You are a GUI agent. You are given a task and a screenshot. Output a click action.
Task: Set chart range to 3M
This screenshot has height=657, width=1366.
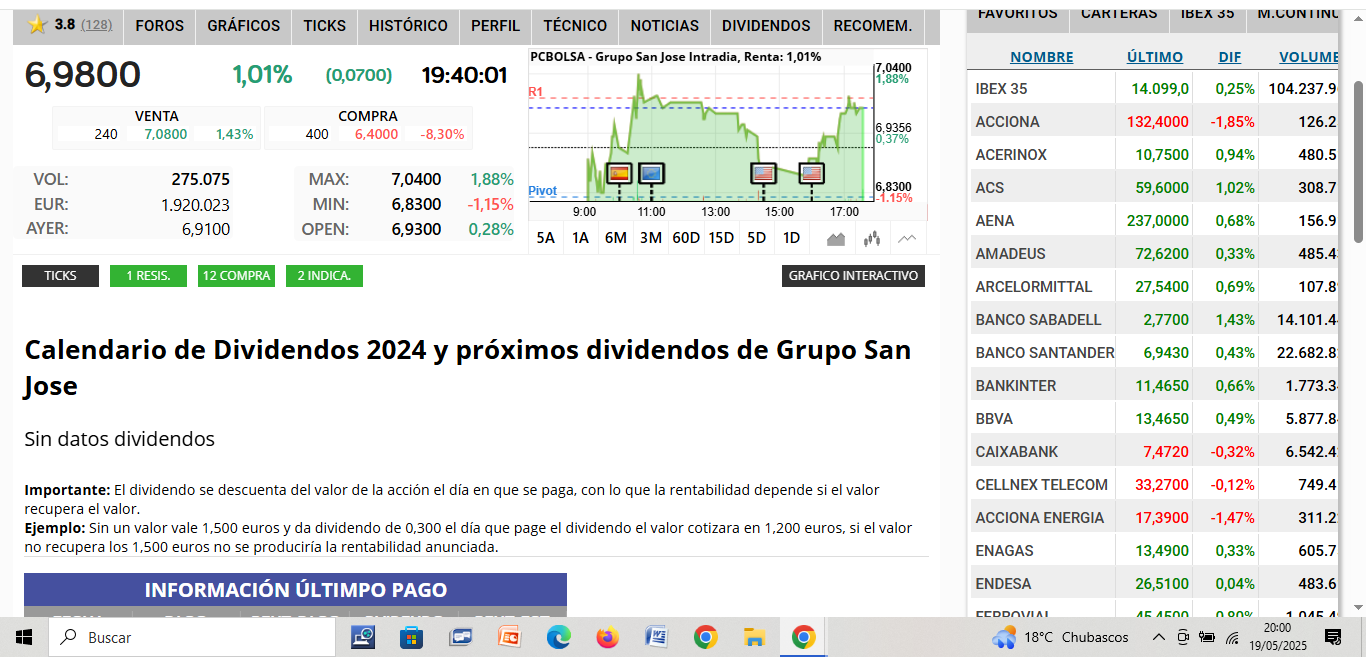pos(651,238)
